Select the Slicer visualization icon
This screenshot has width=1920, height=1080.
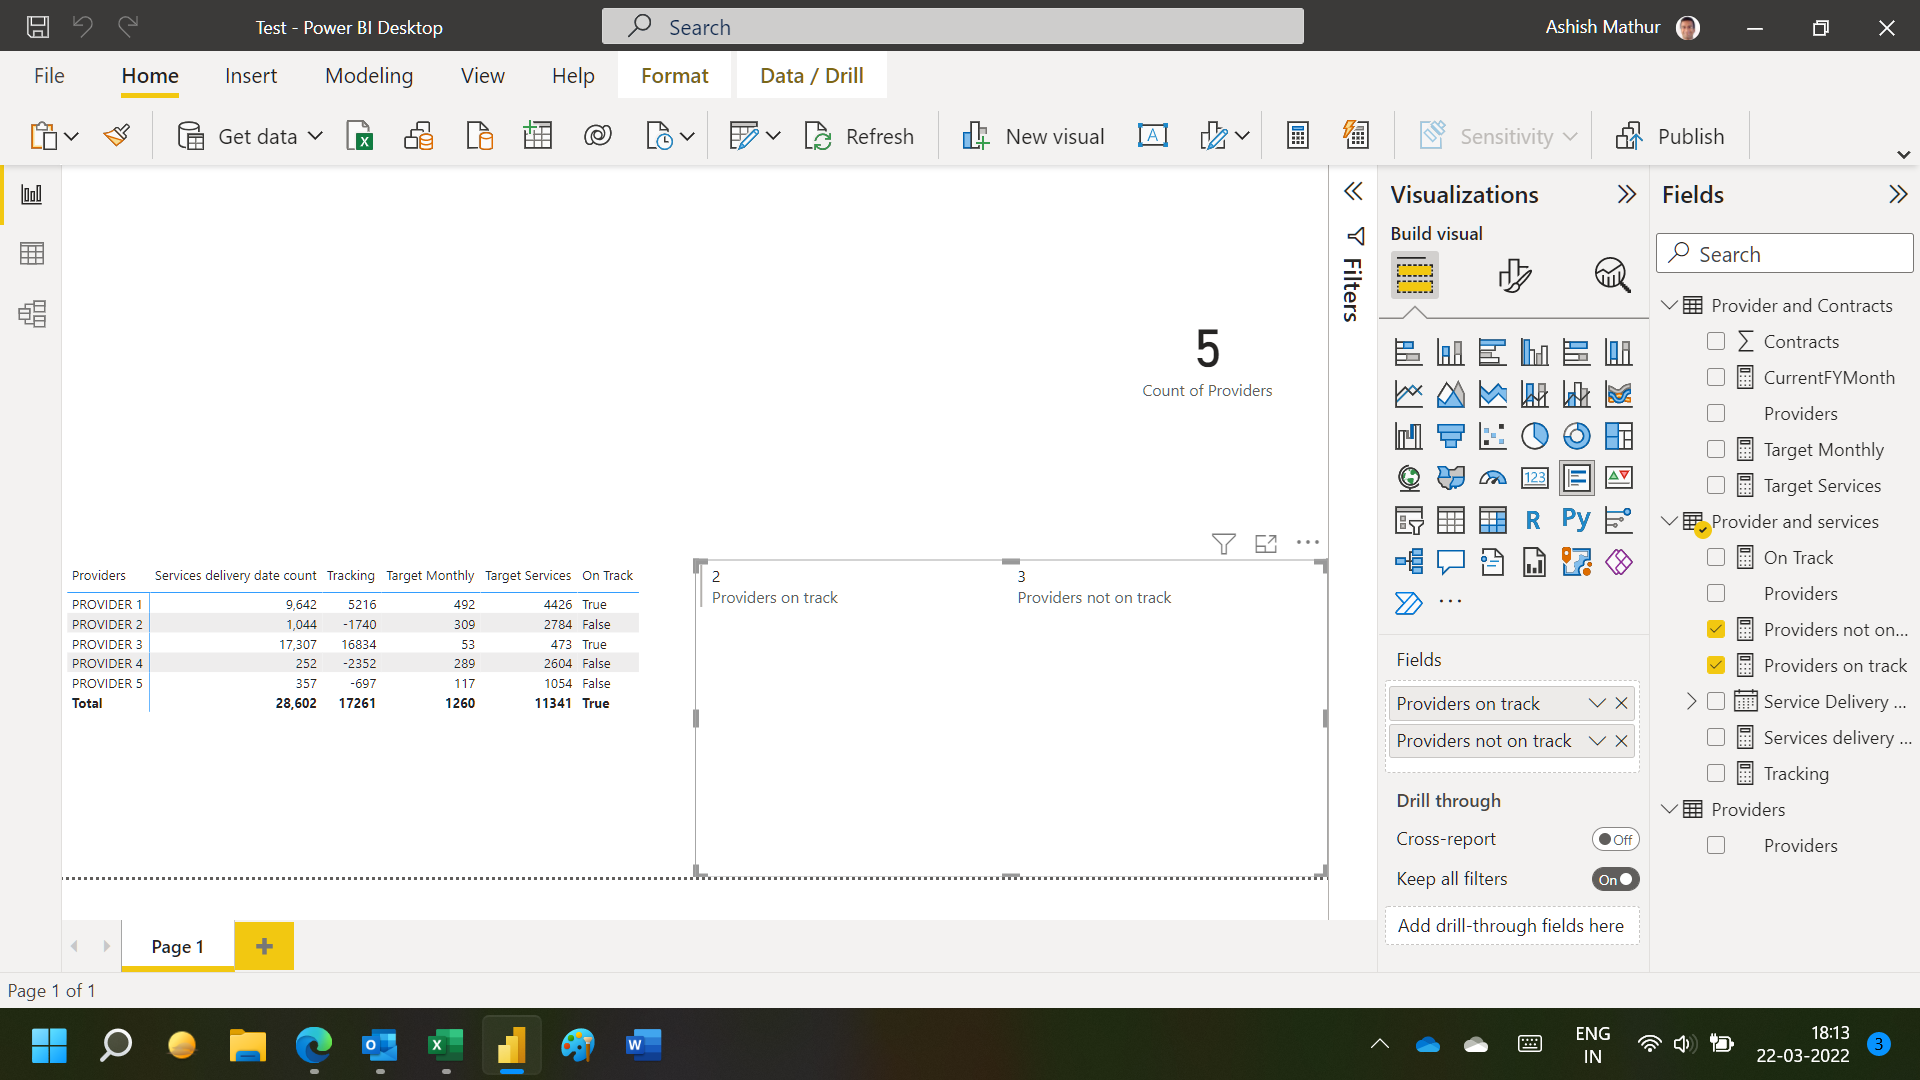pos(1408,520)
